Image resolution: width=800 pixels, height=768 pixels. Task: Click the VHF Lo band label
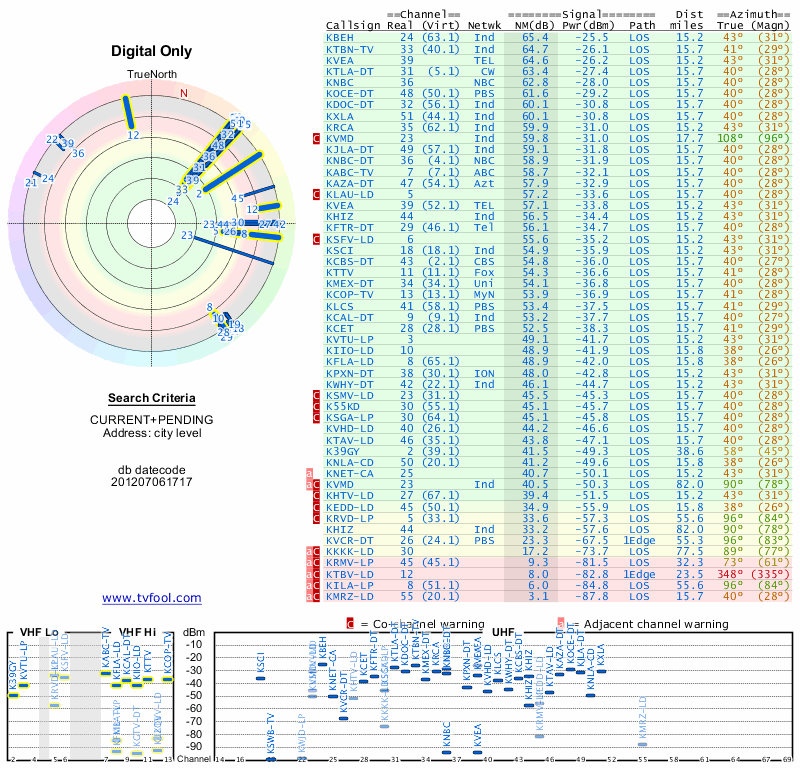click(x=39, y=632)
